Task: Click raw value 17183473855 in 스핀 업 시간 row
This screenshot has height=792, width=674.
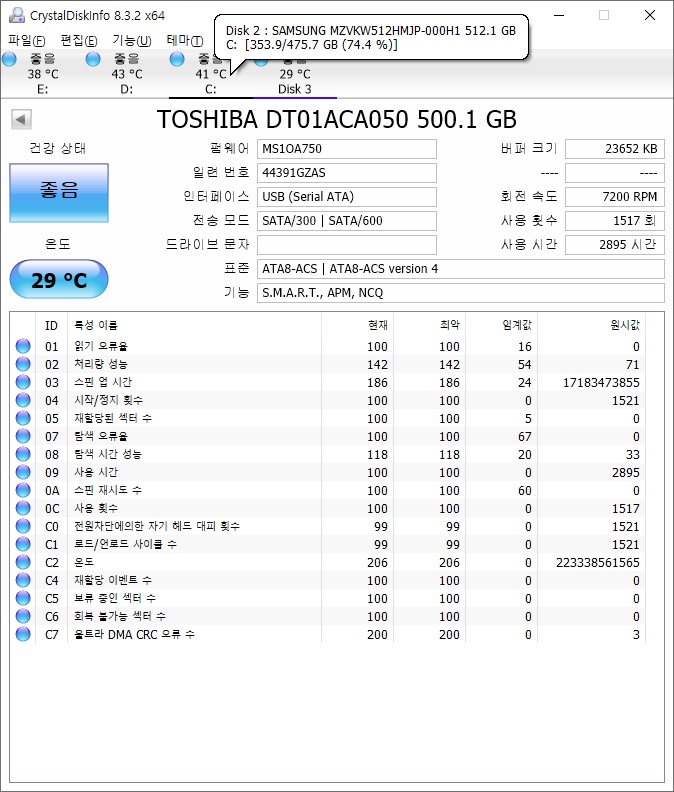Action: tap(601, 382)
